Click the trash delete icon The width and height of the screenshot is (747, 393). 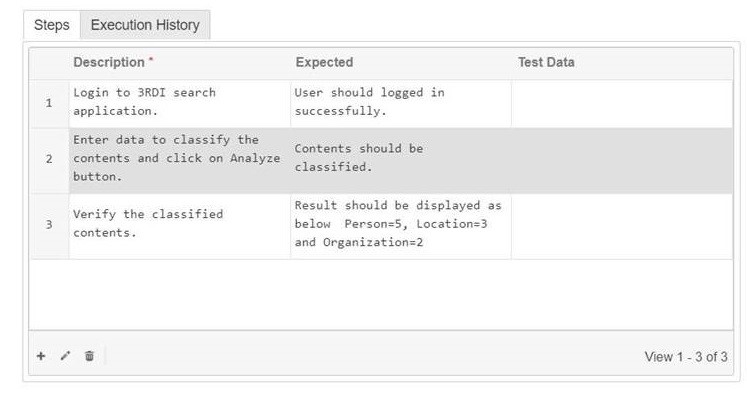pyautogui.click(x=89, y=356)
